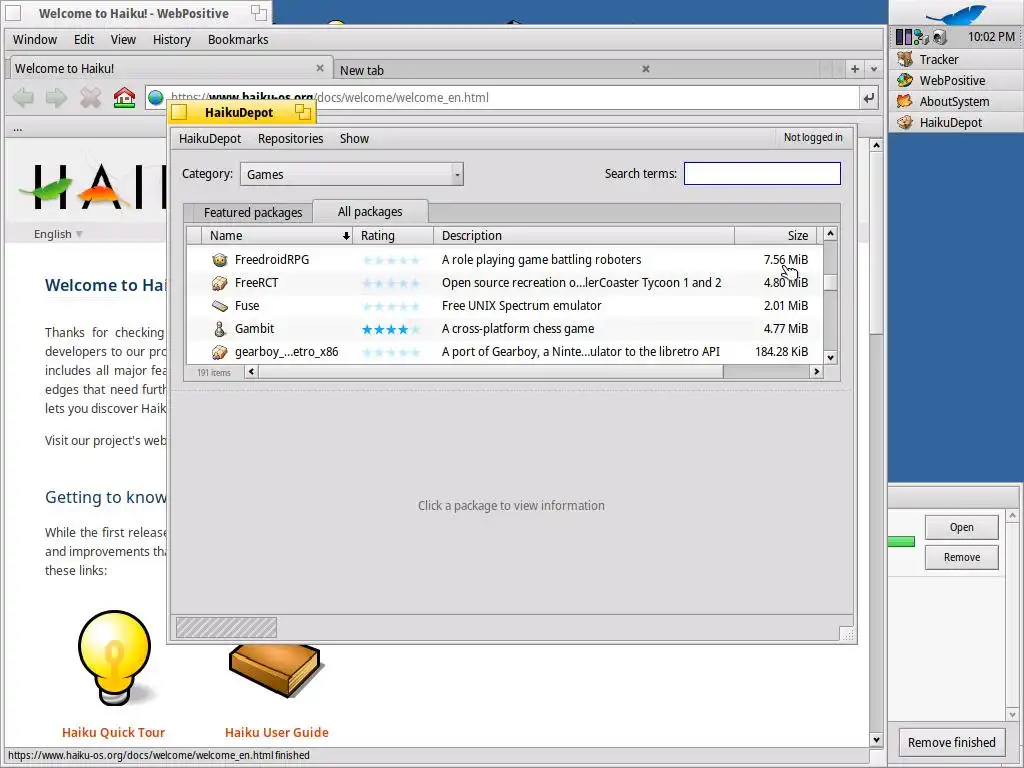Click the Fuse package icon

(219, 306)
